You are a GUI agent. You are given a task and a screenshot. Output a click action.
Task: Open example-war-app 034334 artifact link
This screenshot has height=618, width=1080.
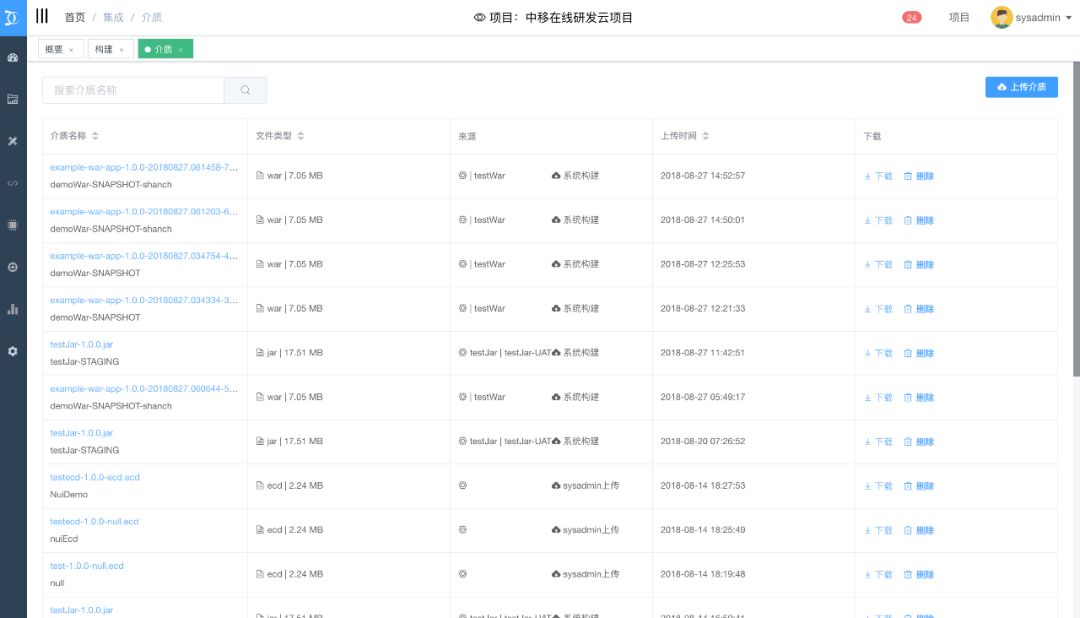(143, 300)
